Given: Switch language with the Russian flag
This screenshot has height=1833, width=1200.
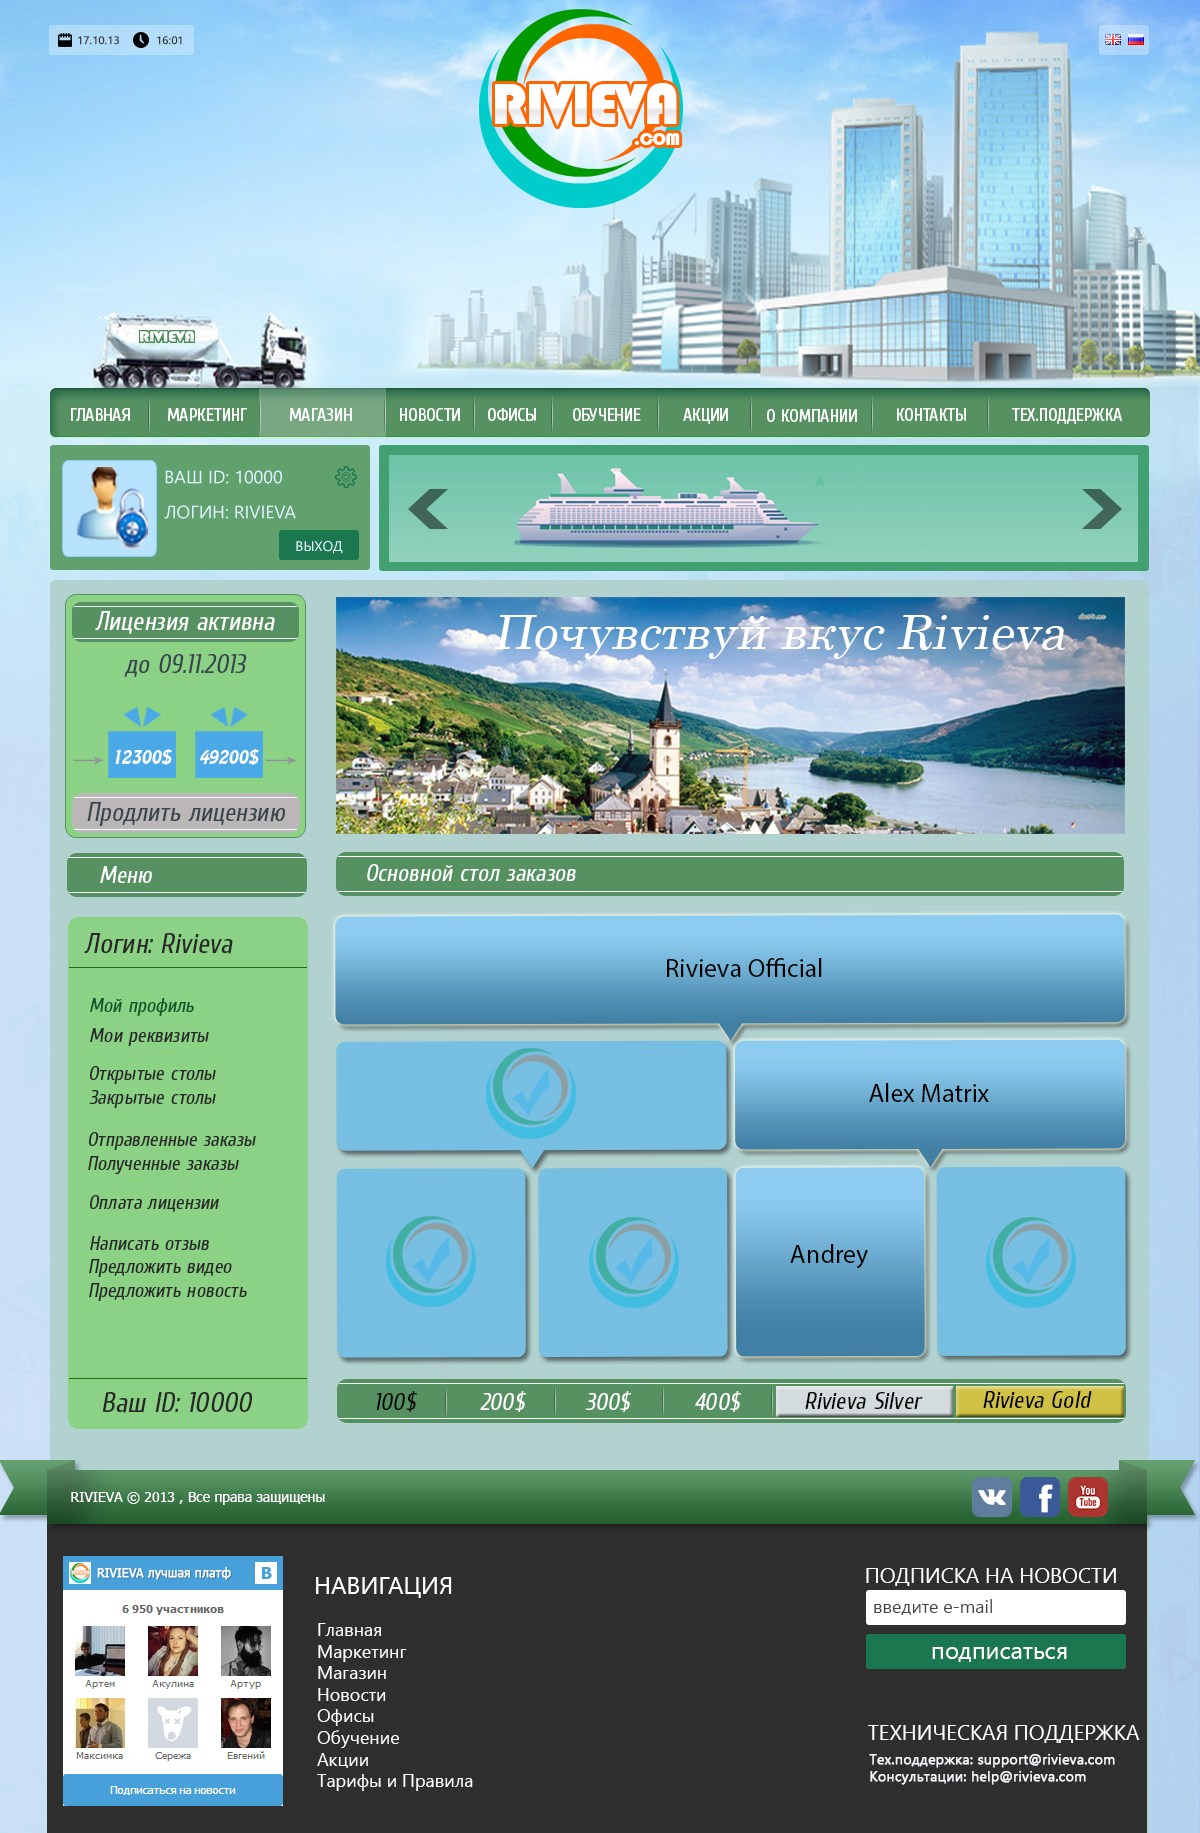Looking at the screenshot, I should coord(1136,40).
